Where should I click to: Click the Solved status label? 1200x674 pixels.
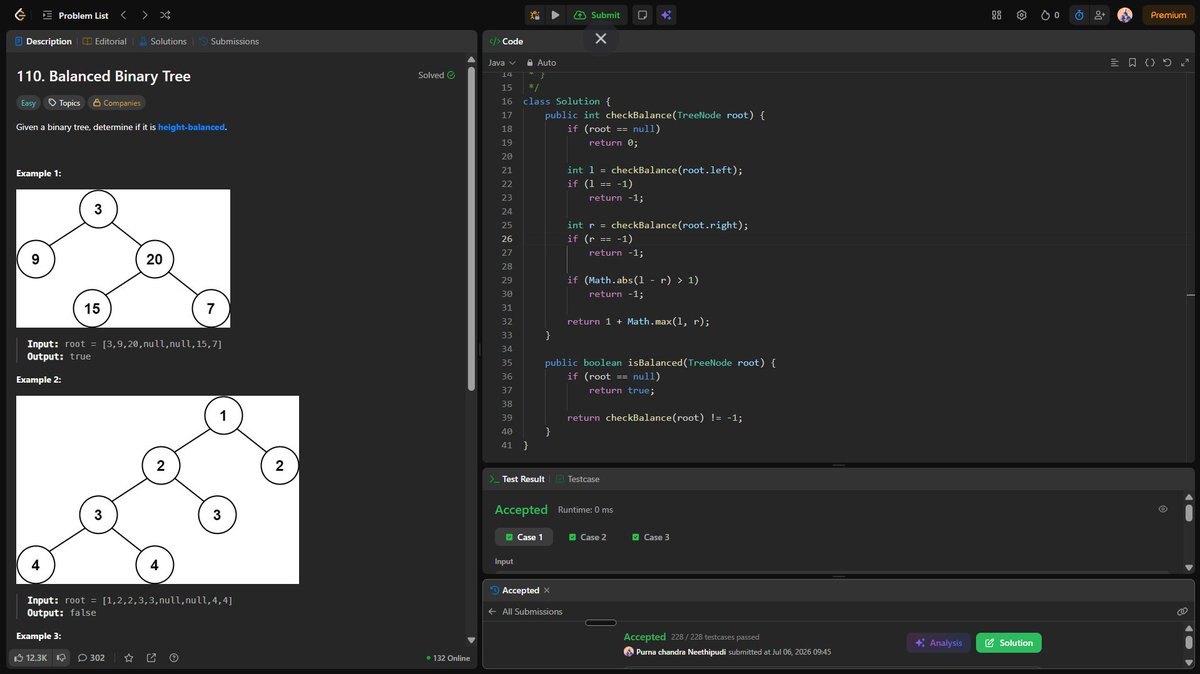pyautogui.click(x=437, y=75)
